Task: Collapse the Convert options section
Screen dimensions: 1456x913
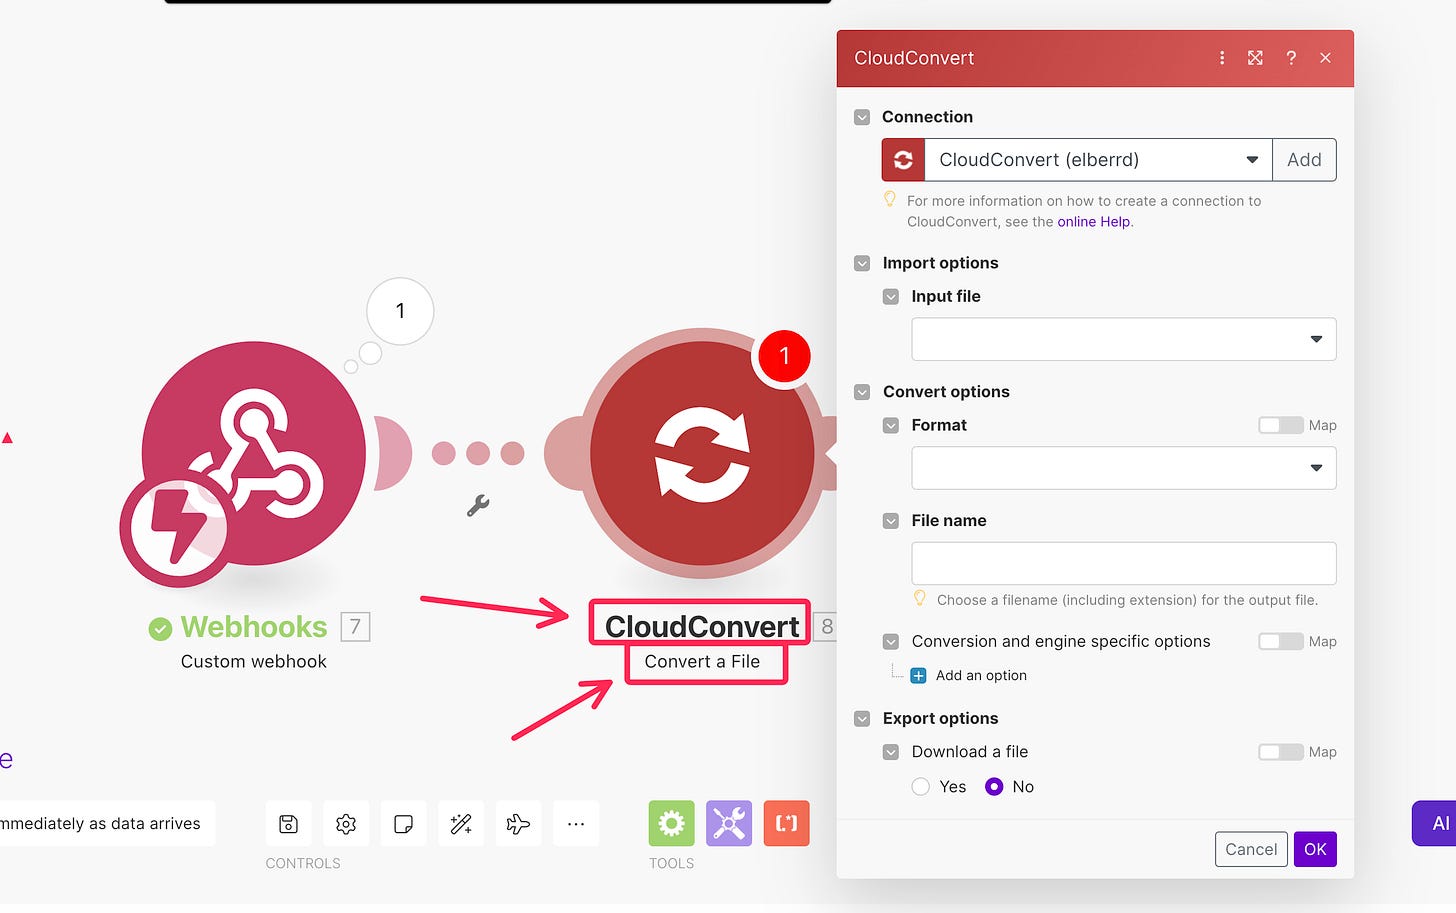Action: coord(862,392)
